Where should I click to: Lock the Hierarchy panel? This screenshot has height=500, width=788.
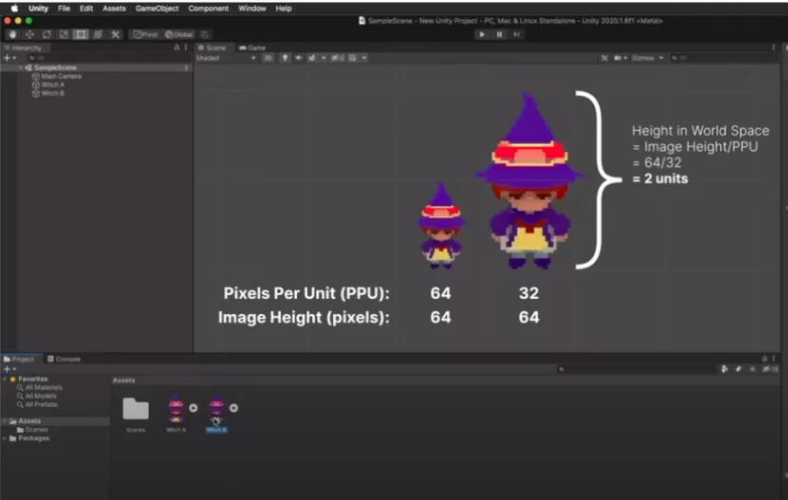pos(176,48)
